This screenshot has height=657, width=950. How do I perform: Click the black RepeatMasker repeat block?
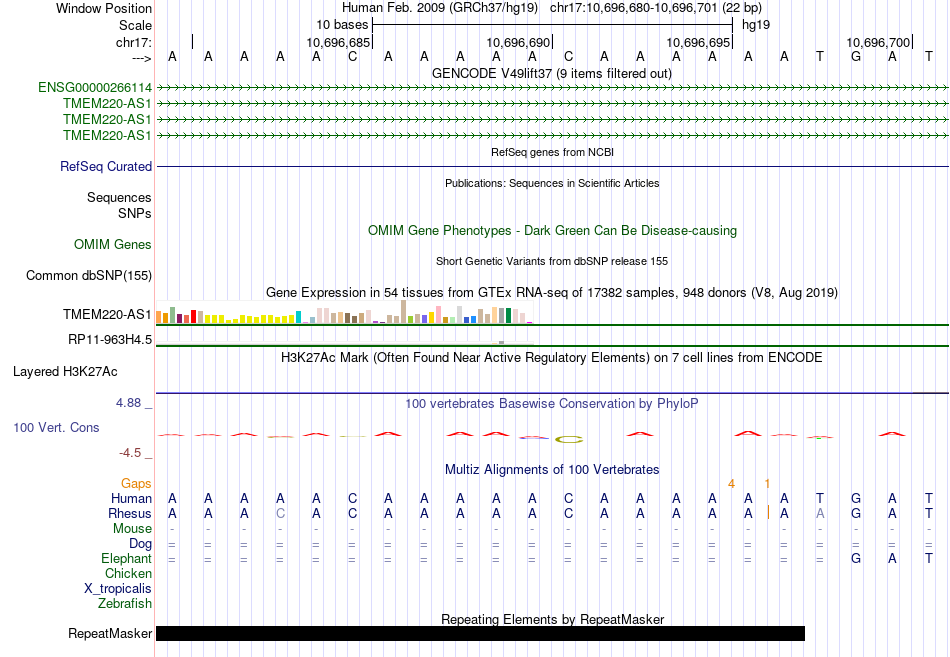480,633
